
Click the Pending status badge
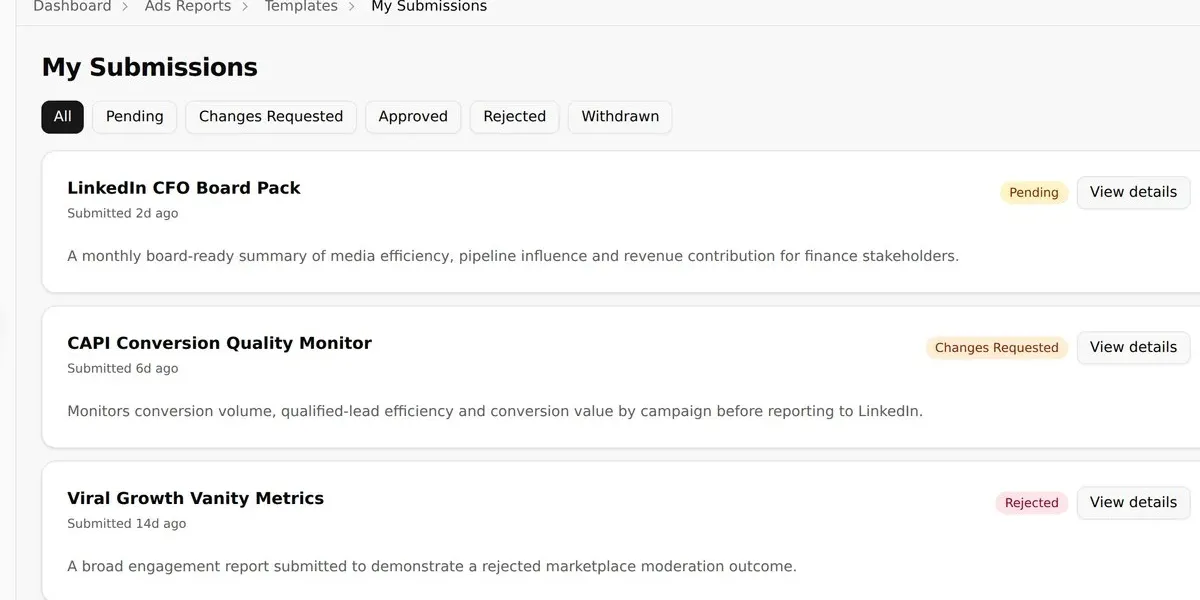tap(1034, 193)
